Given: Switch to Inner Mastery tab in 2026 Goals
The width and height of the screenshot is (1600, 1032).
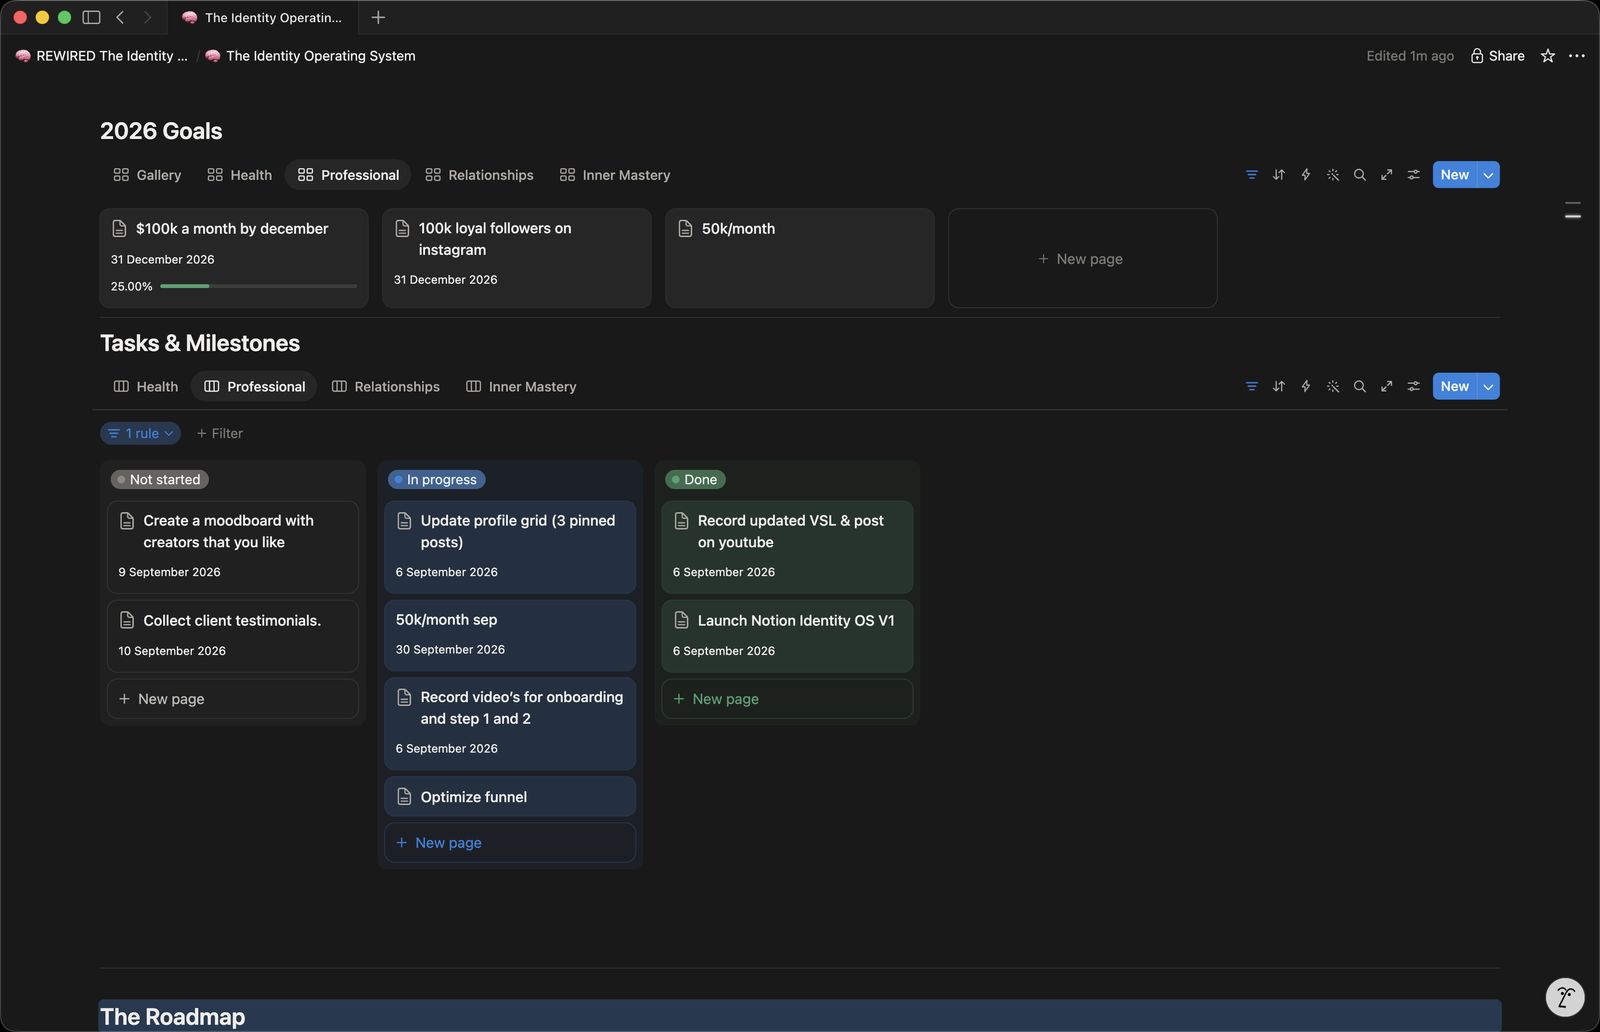Looking at the screenshot, I should coord(615,175).
